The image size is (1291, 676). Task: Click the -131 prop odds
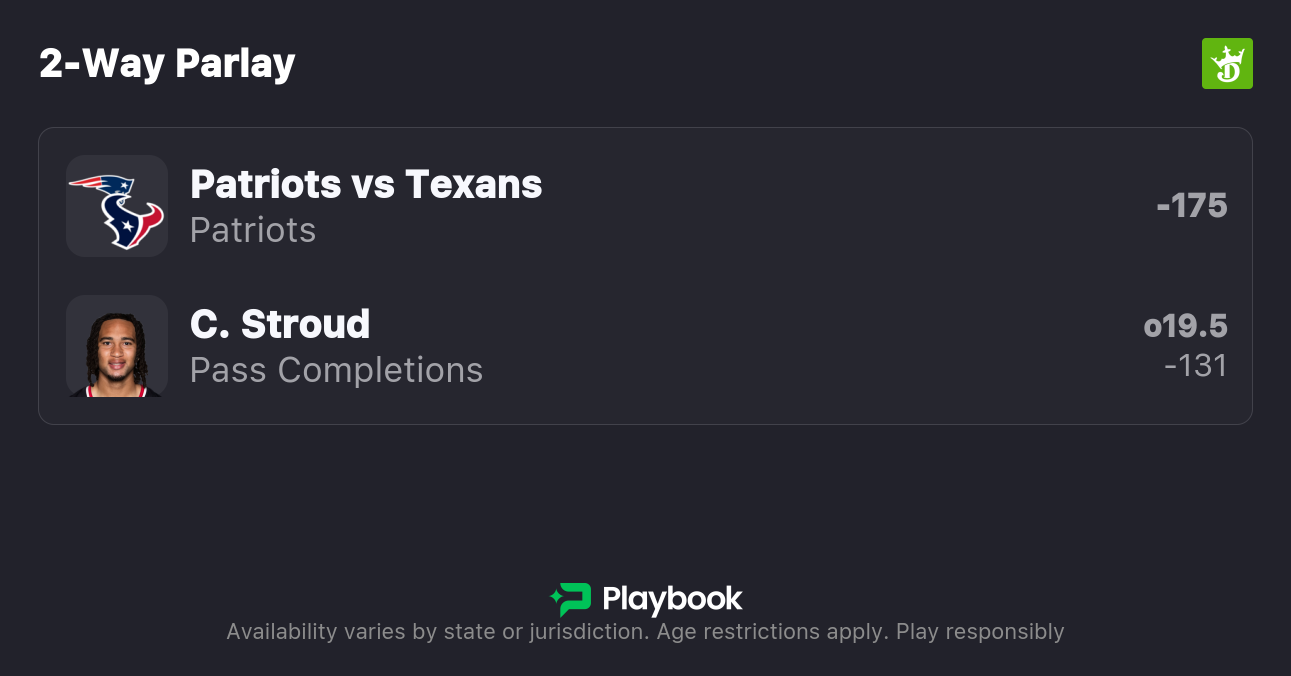[x=1195, y=366]
